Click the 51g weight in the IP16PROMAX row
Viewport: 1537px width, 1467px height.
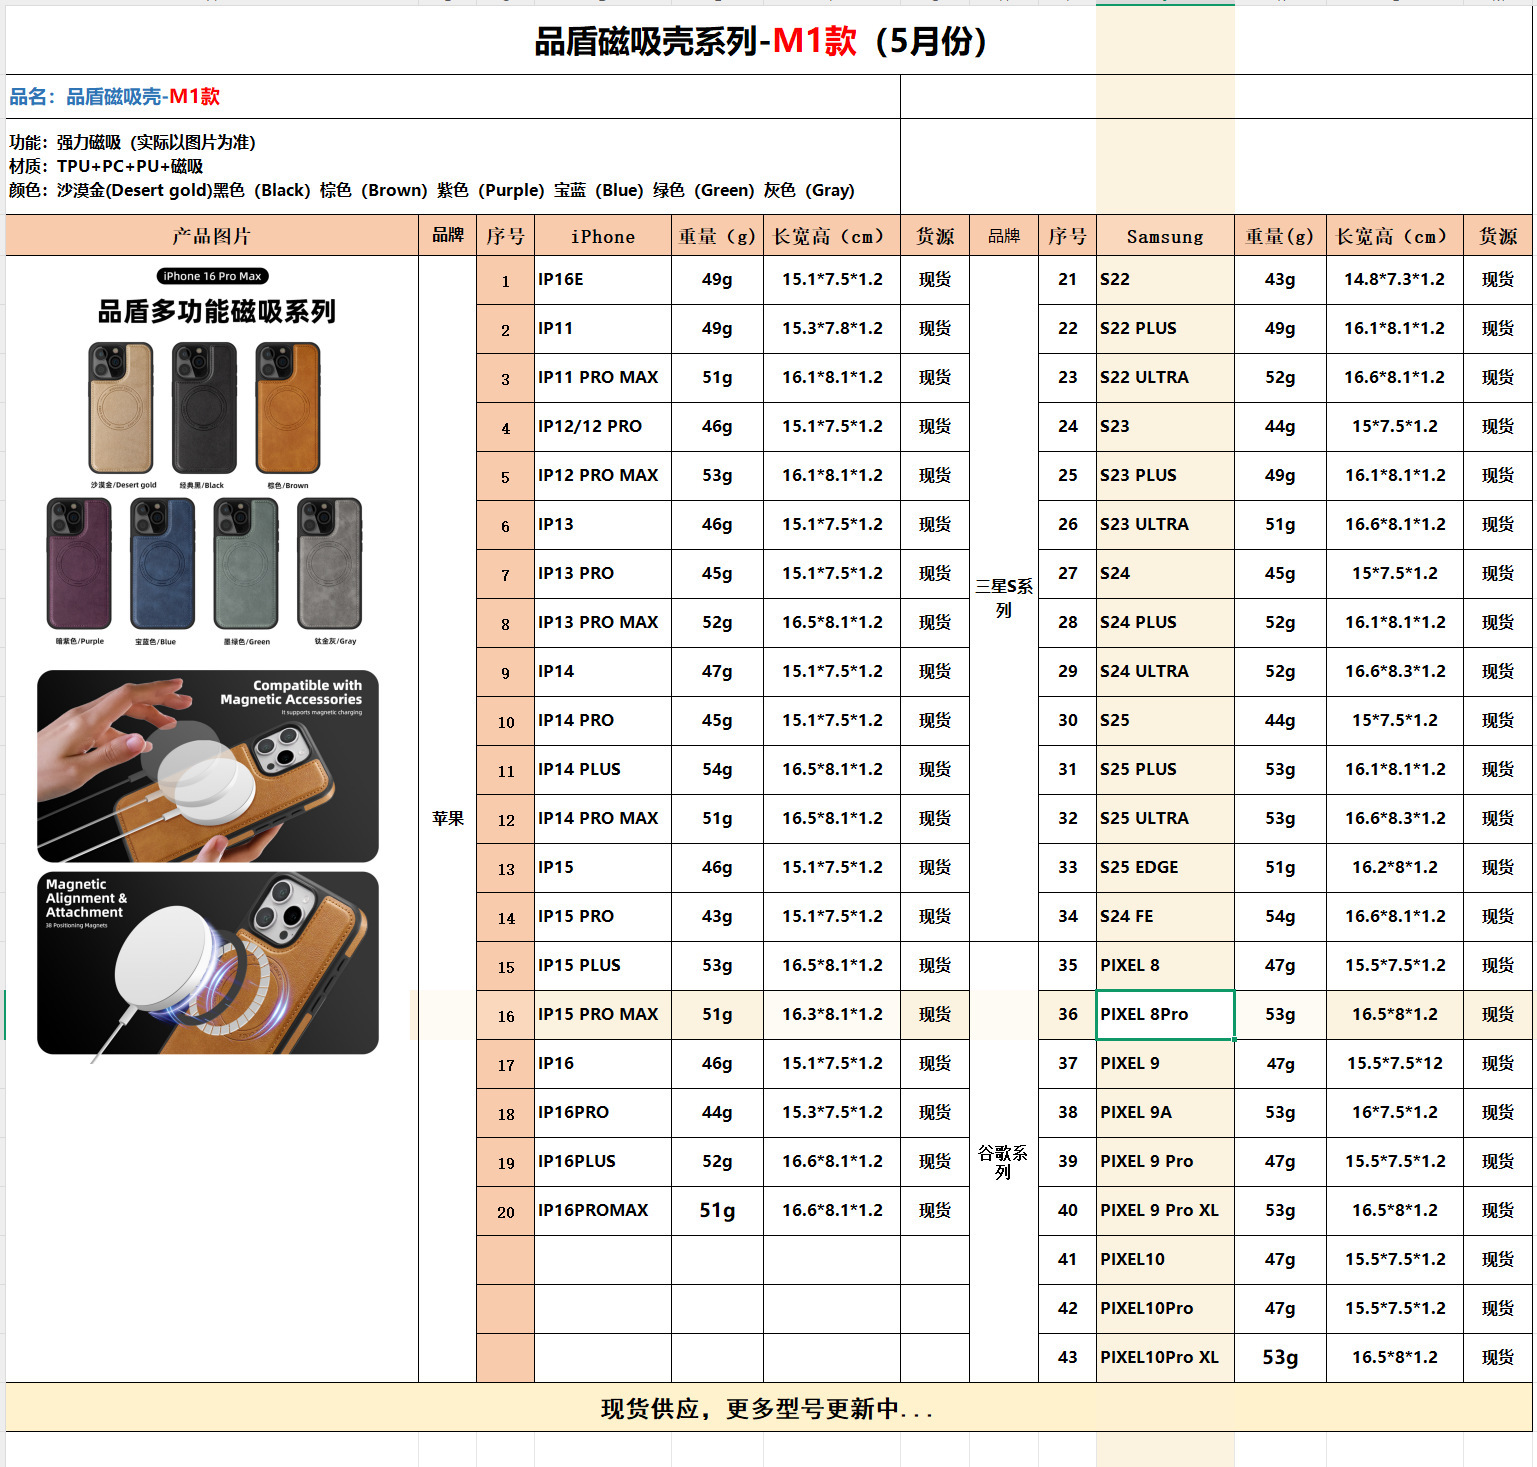(x=717, y=1211)
